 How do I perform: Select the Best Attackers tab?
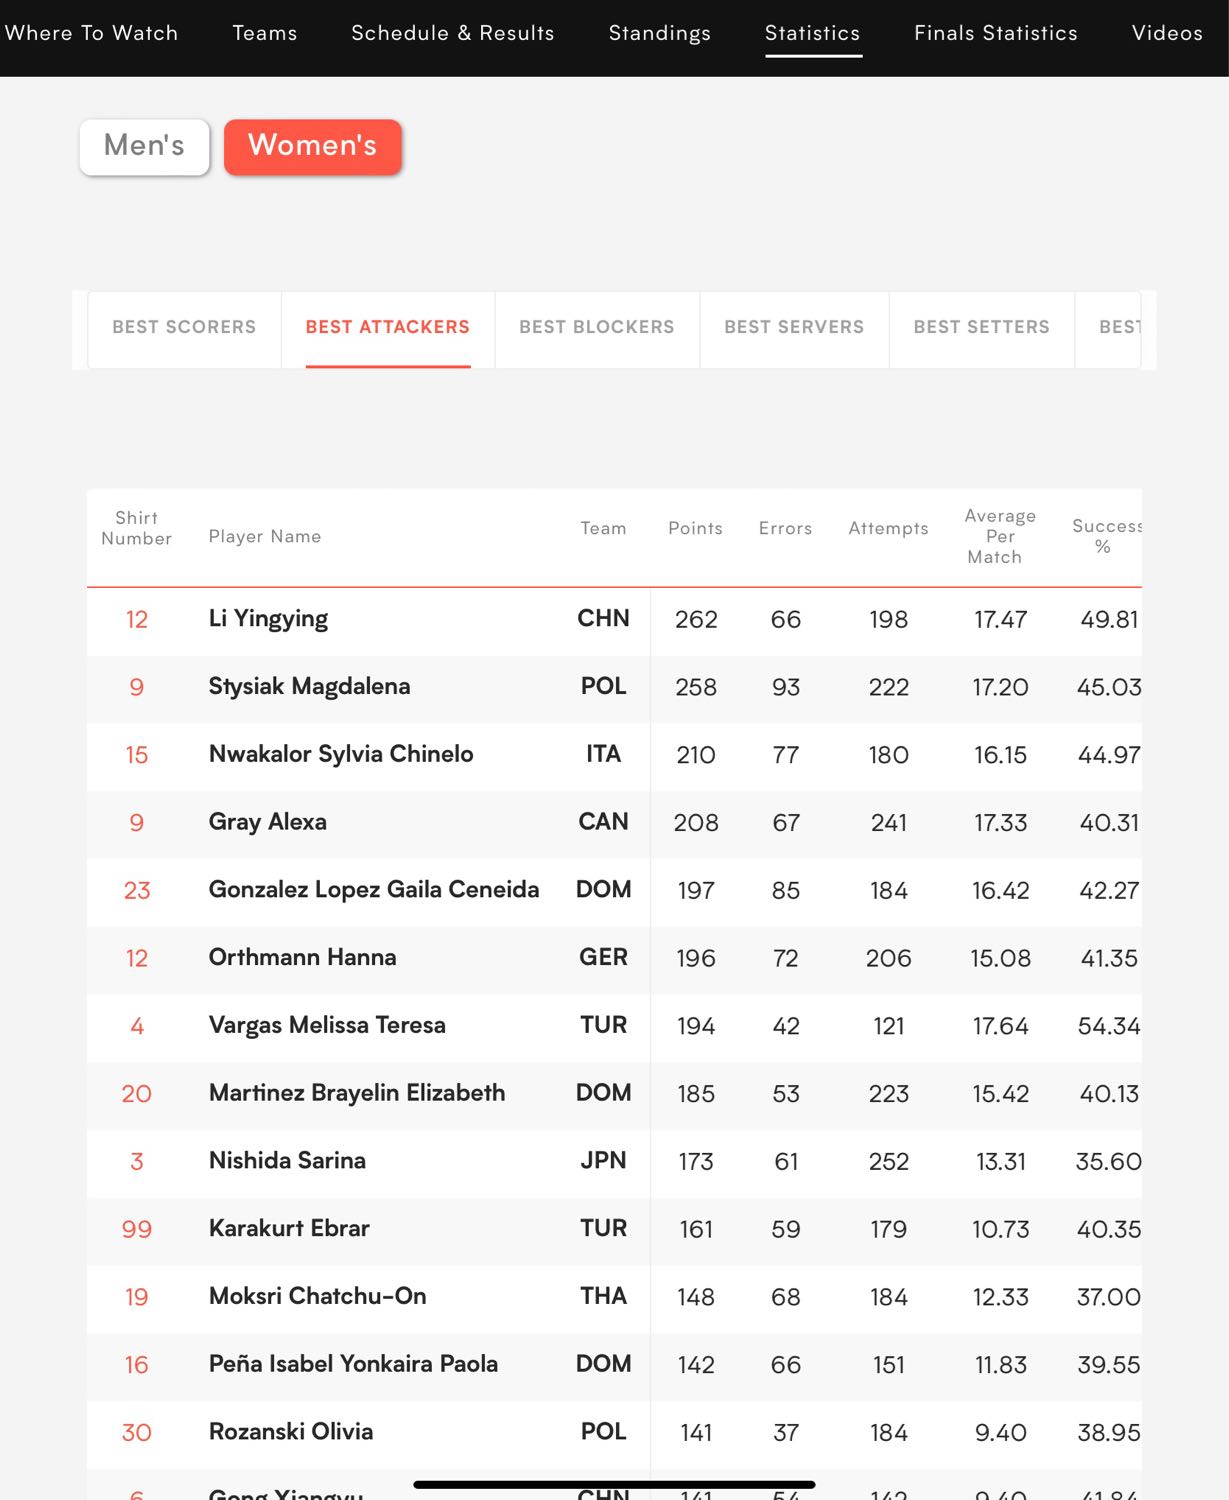click(x=388, y=328)
